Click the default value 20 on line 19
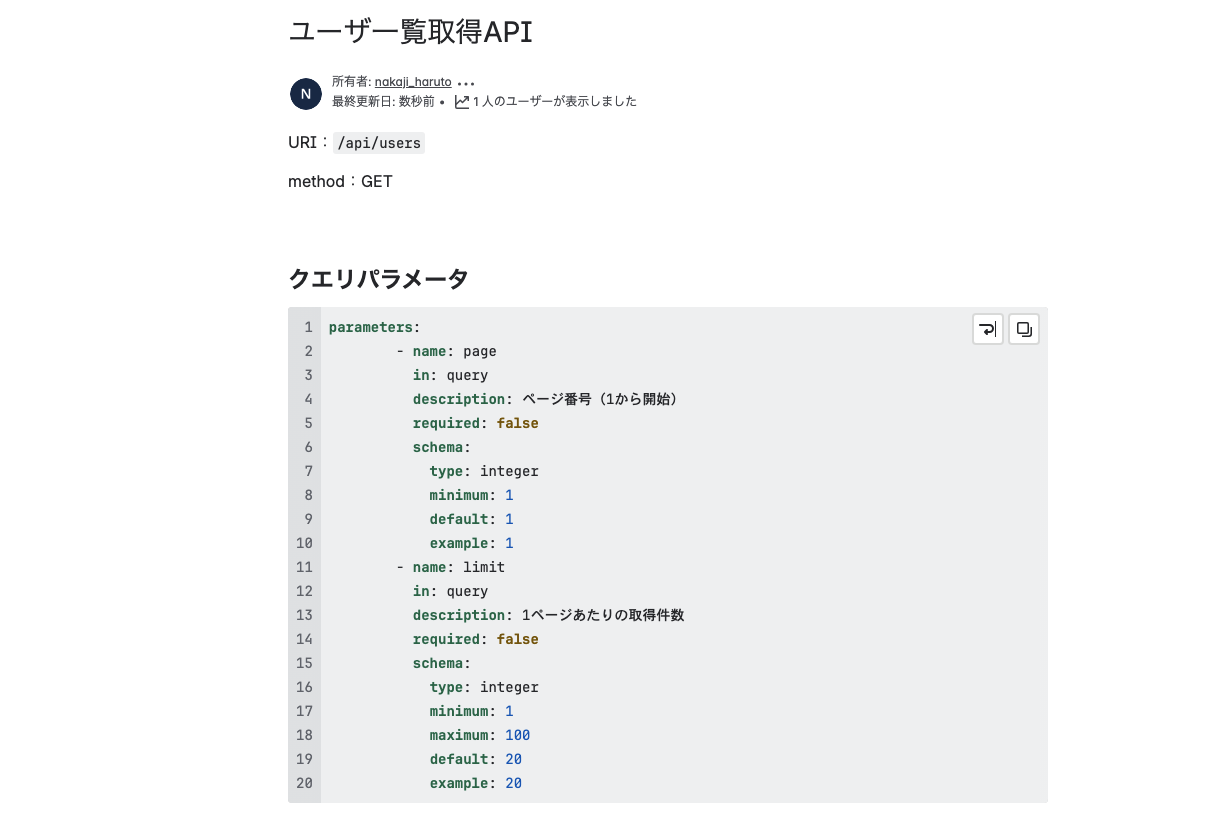The image size is (1220, 828). pyautogui.click(x=513, y=759)
